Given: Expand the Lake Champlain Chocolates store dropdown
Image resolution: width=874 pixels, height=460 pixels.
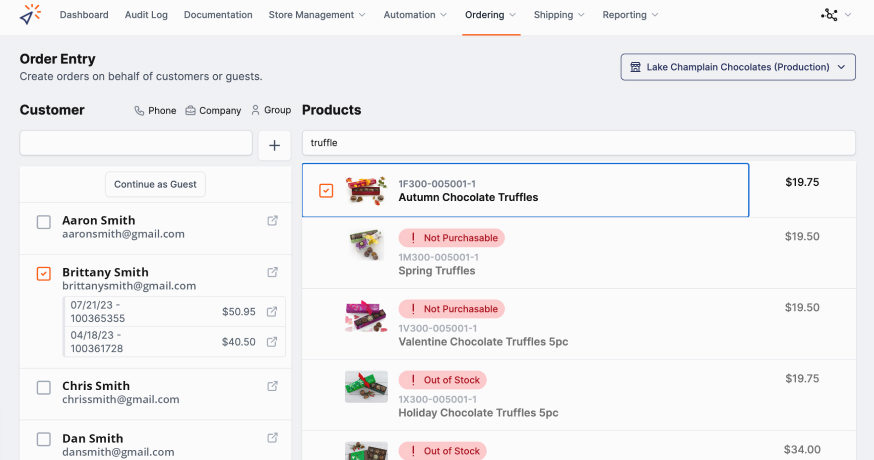Looking at the screenshot, I should tap(738, 67).
